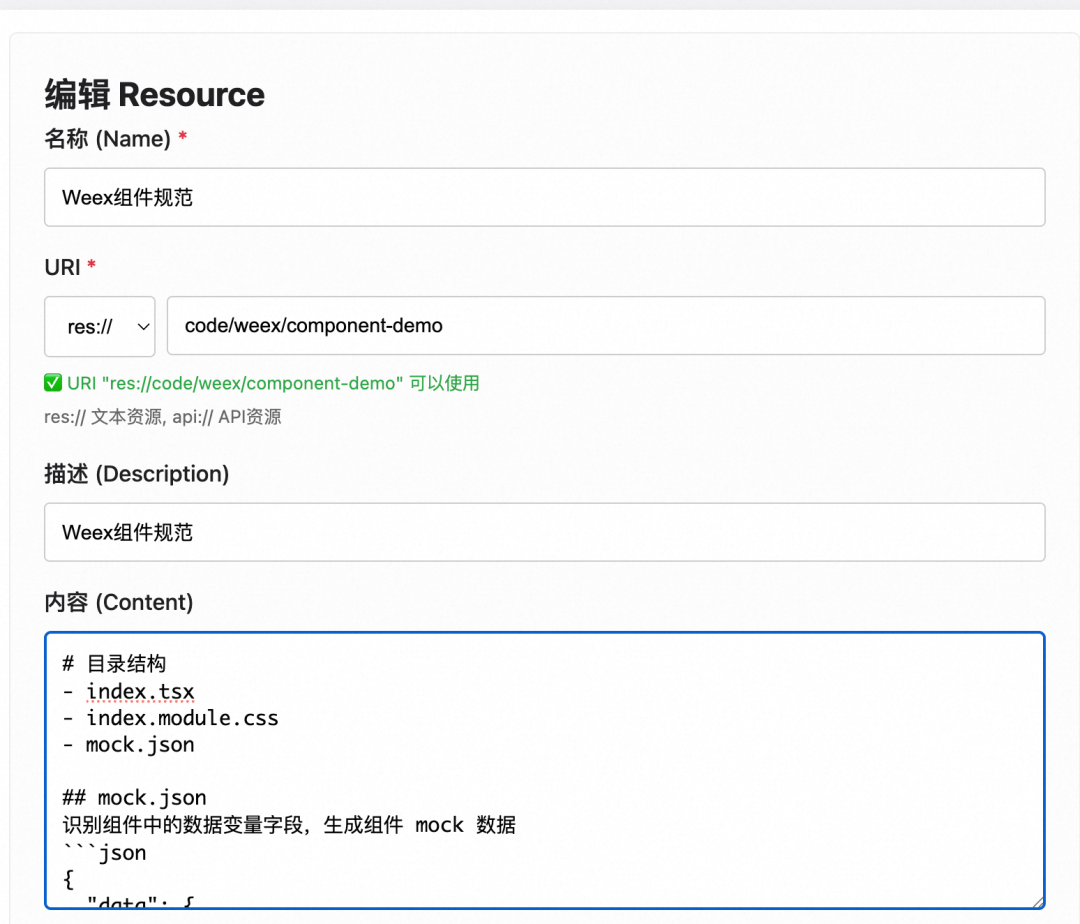The height and width of the screenshot is (924, 1080).
Task: Click the 名称 (Name) label
Action: pyautogui.click(x=107, y=138)
